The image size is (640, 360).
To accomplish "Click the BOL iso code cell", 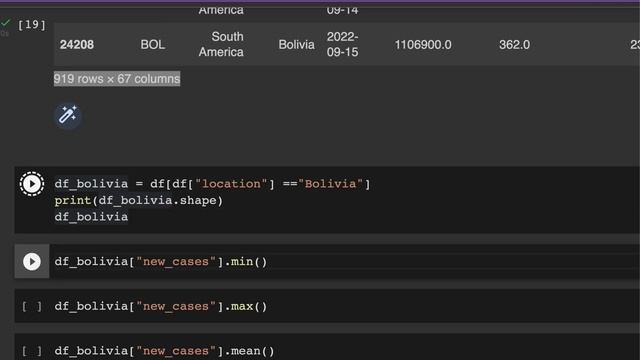I will (153, 44).
